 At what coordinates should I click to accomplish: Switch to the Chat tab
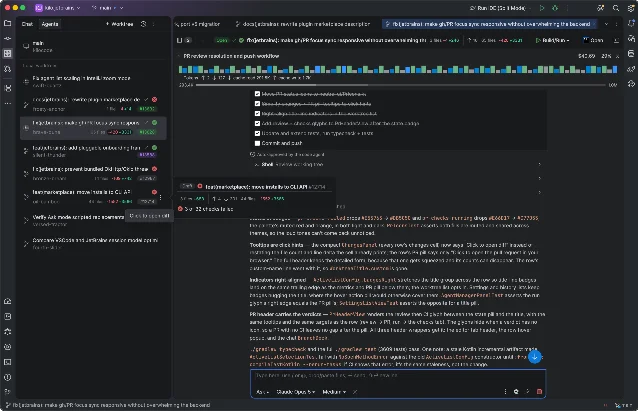point(27,24)
